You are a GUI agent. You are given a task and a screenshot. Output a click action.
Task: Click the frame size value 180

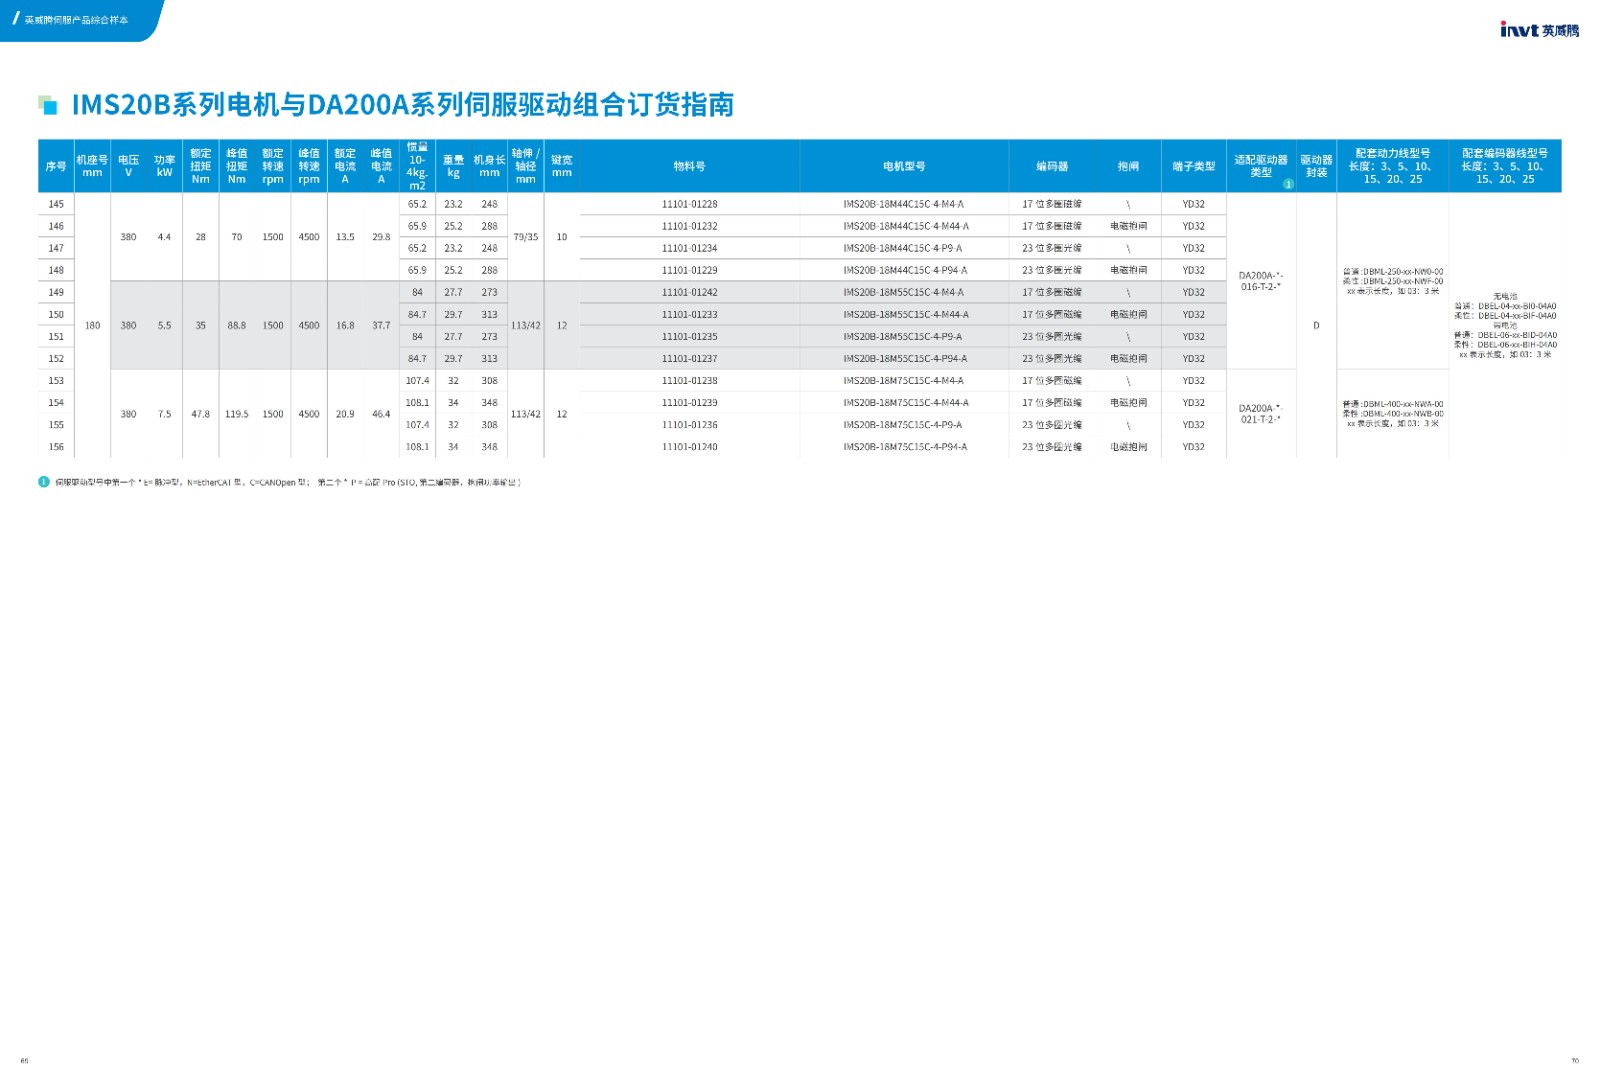point(92,325)
